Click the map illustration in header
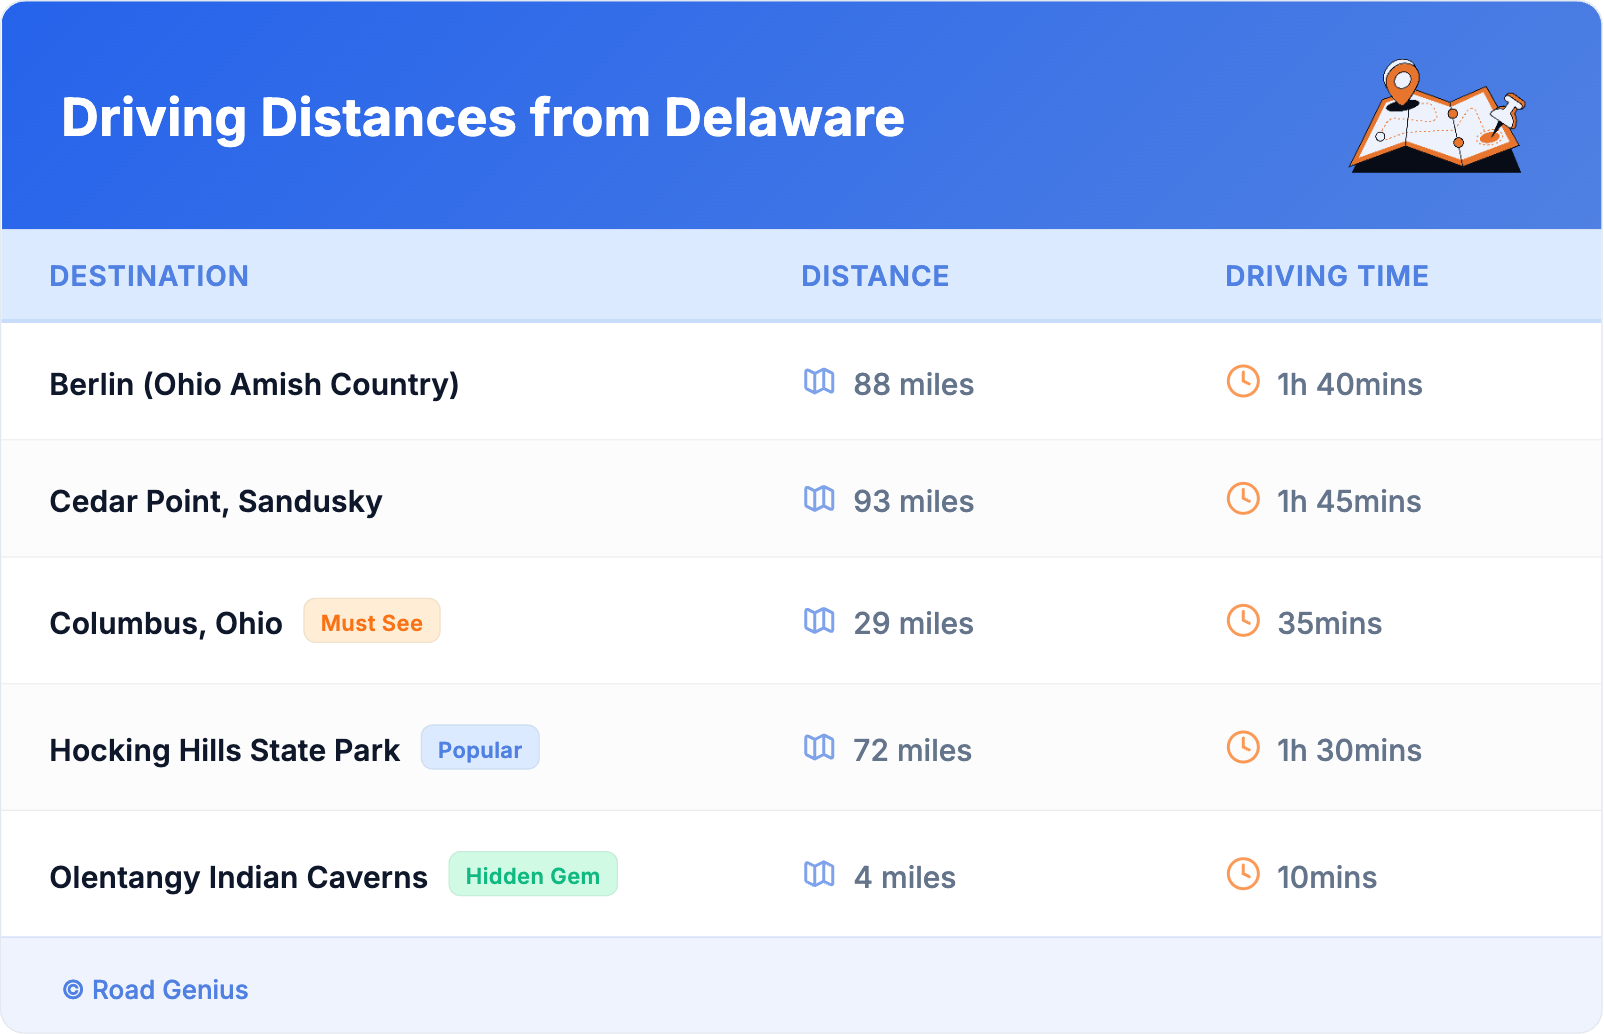The image size is (1604, 1034). pyautogui.click(x=1437, y=117)
